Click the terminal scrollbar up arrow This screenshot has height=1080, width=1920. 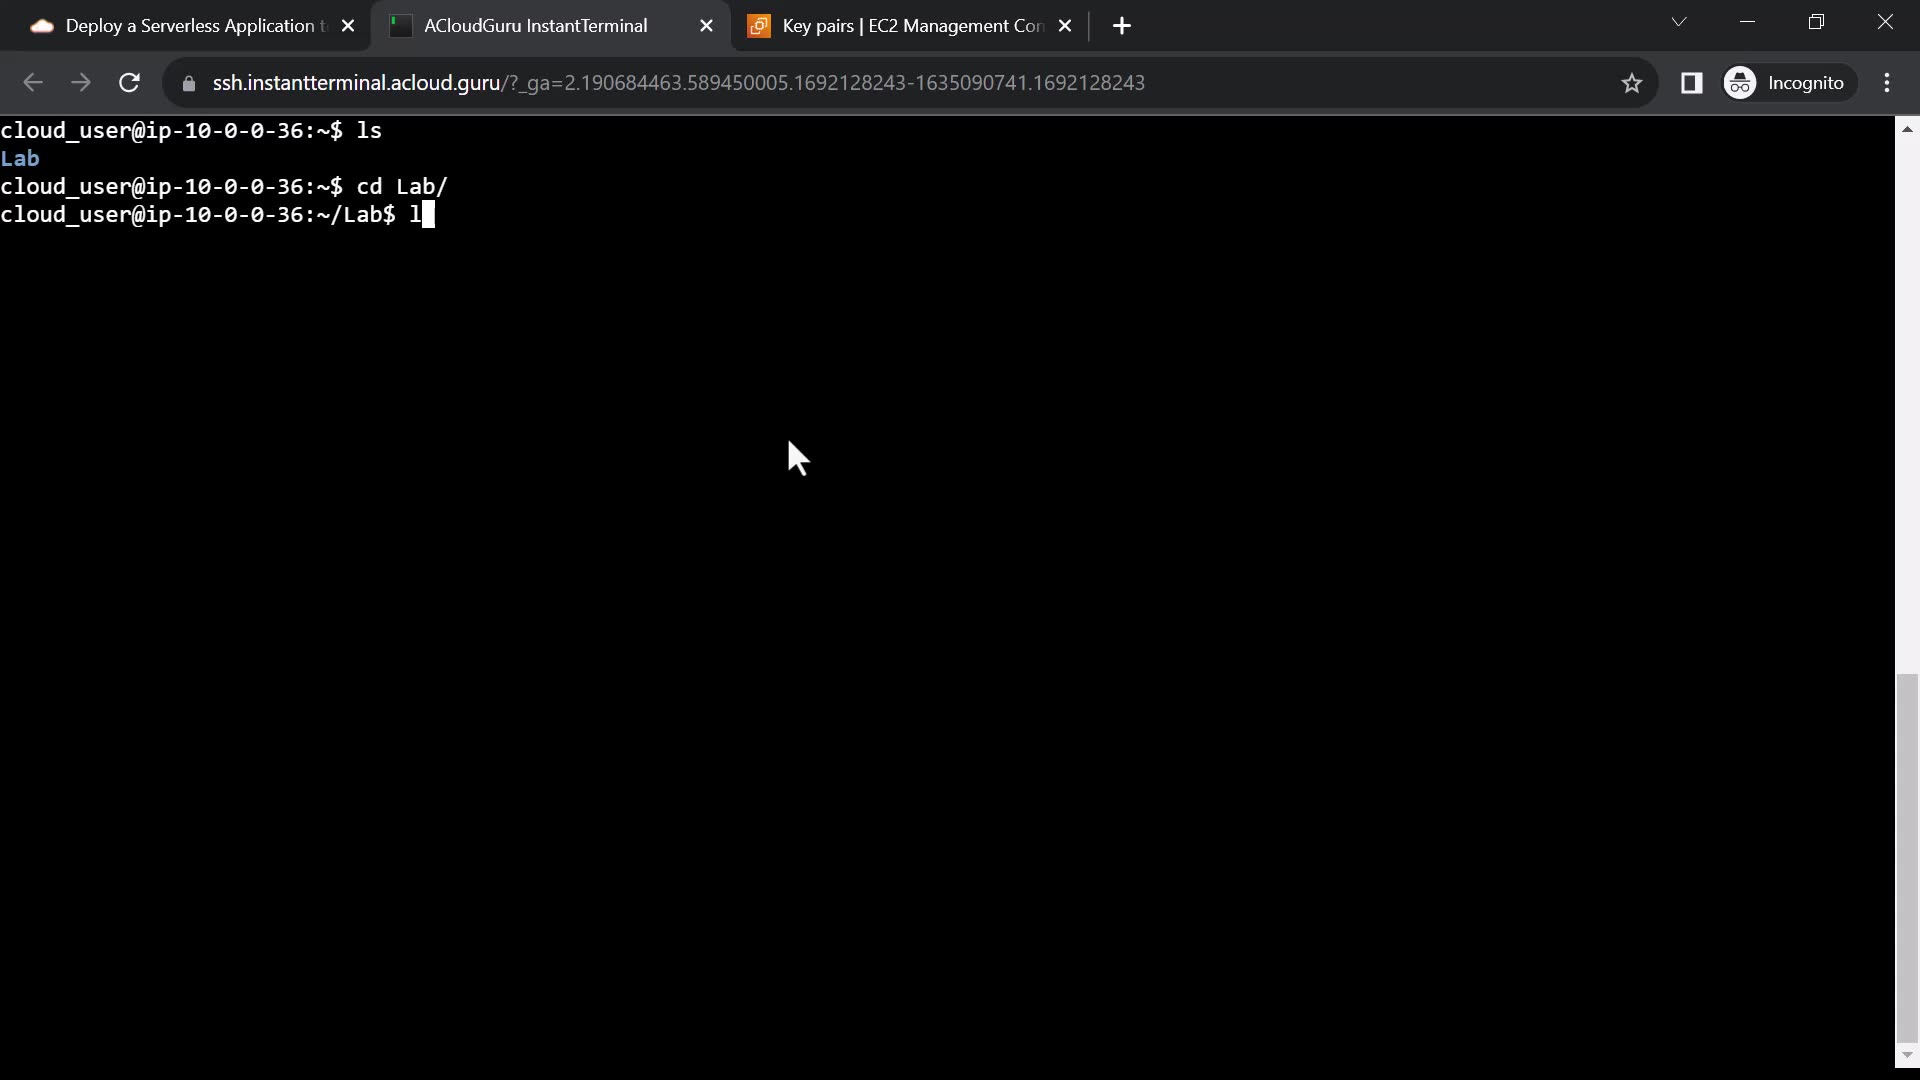[1907, 129]
